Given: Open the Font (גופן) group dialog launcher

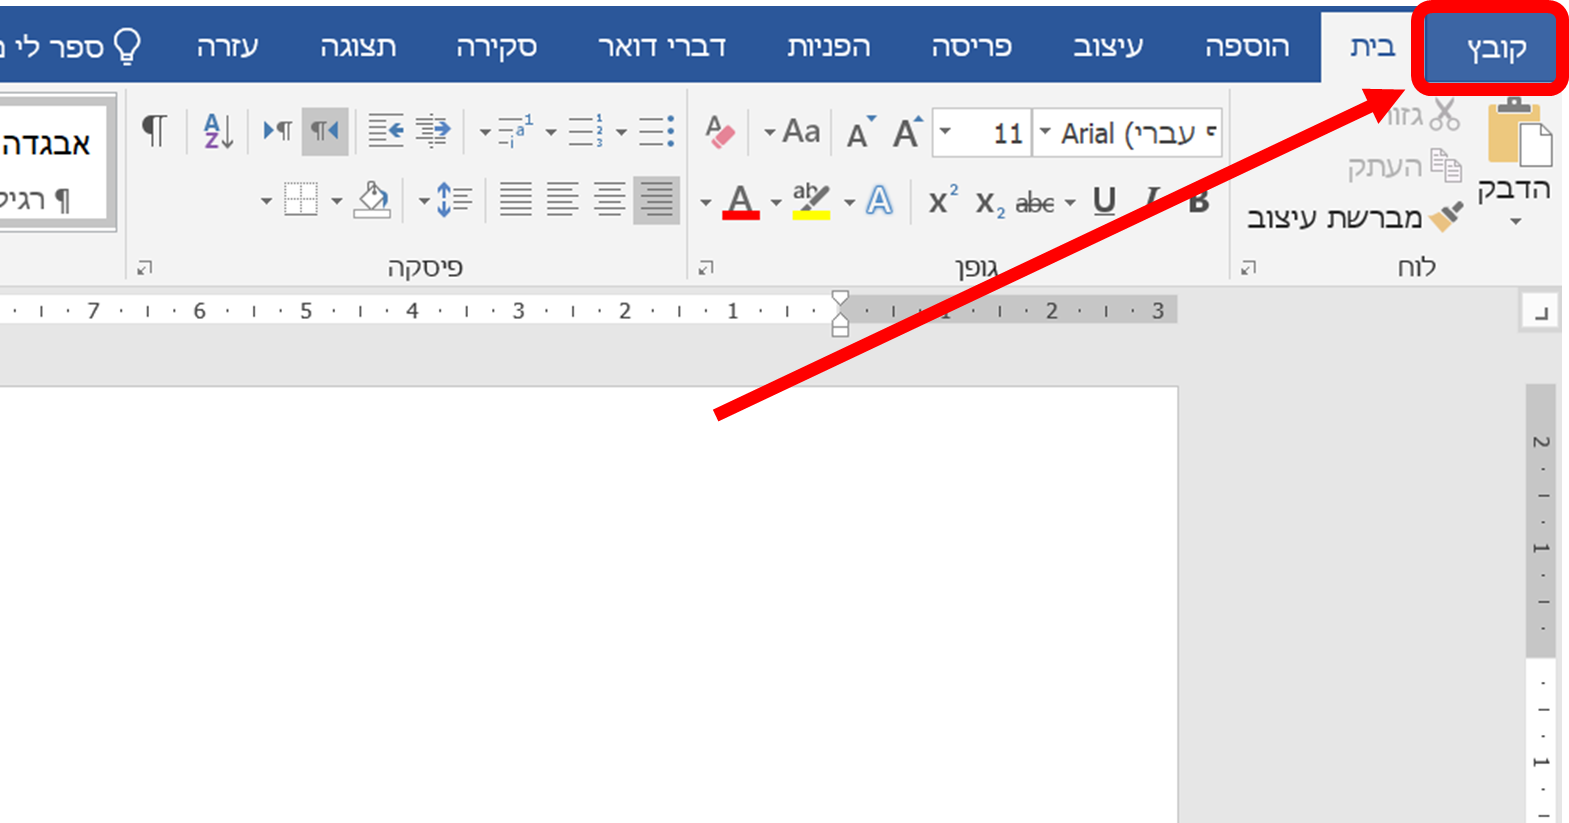Looking at the screenshot, I should pos(706,268).
